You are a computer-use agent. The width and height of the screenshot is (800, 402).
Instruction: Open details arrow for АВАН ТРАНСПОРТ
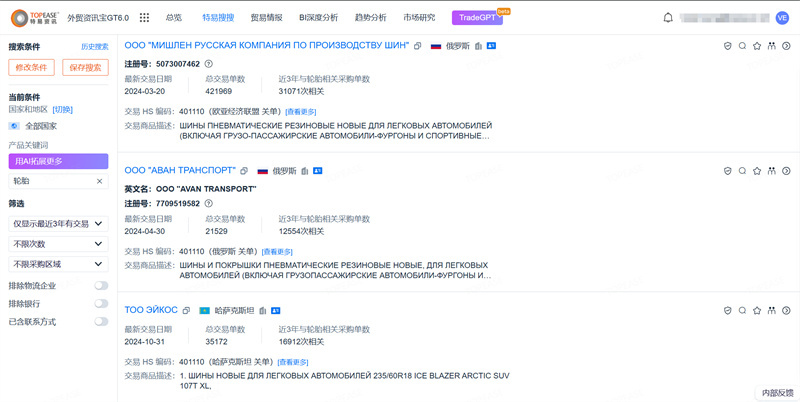pos(786,171)
